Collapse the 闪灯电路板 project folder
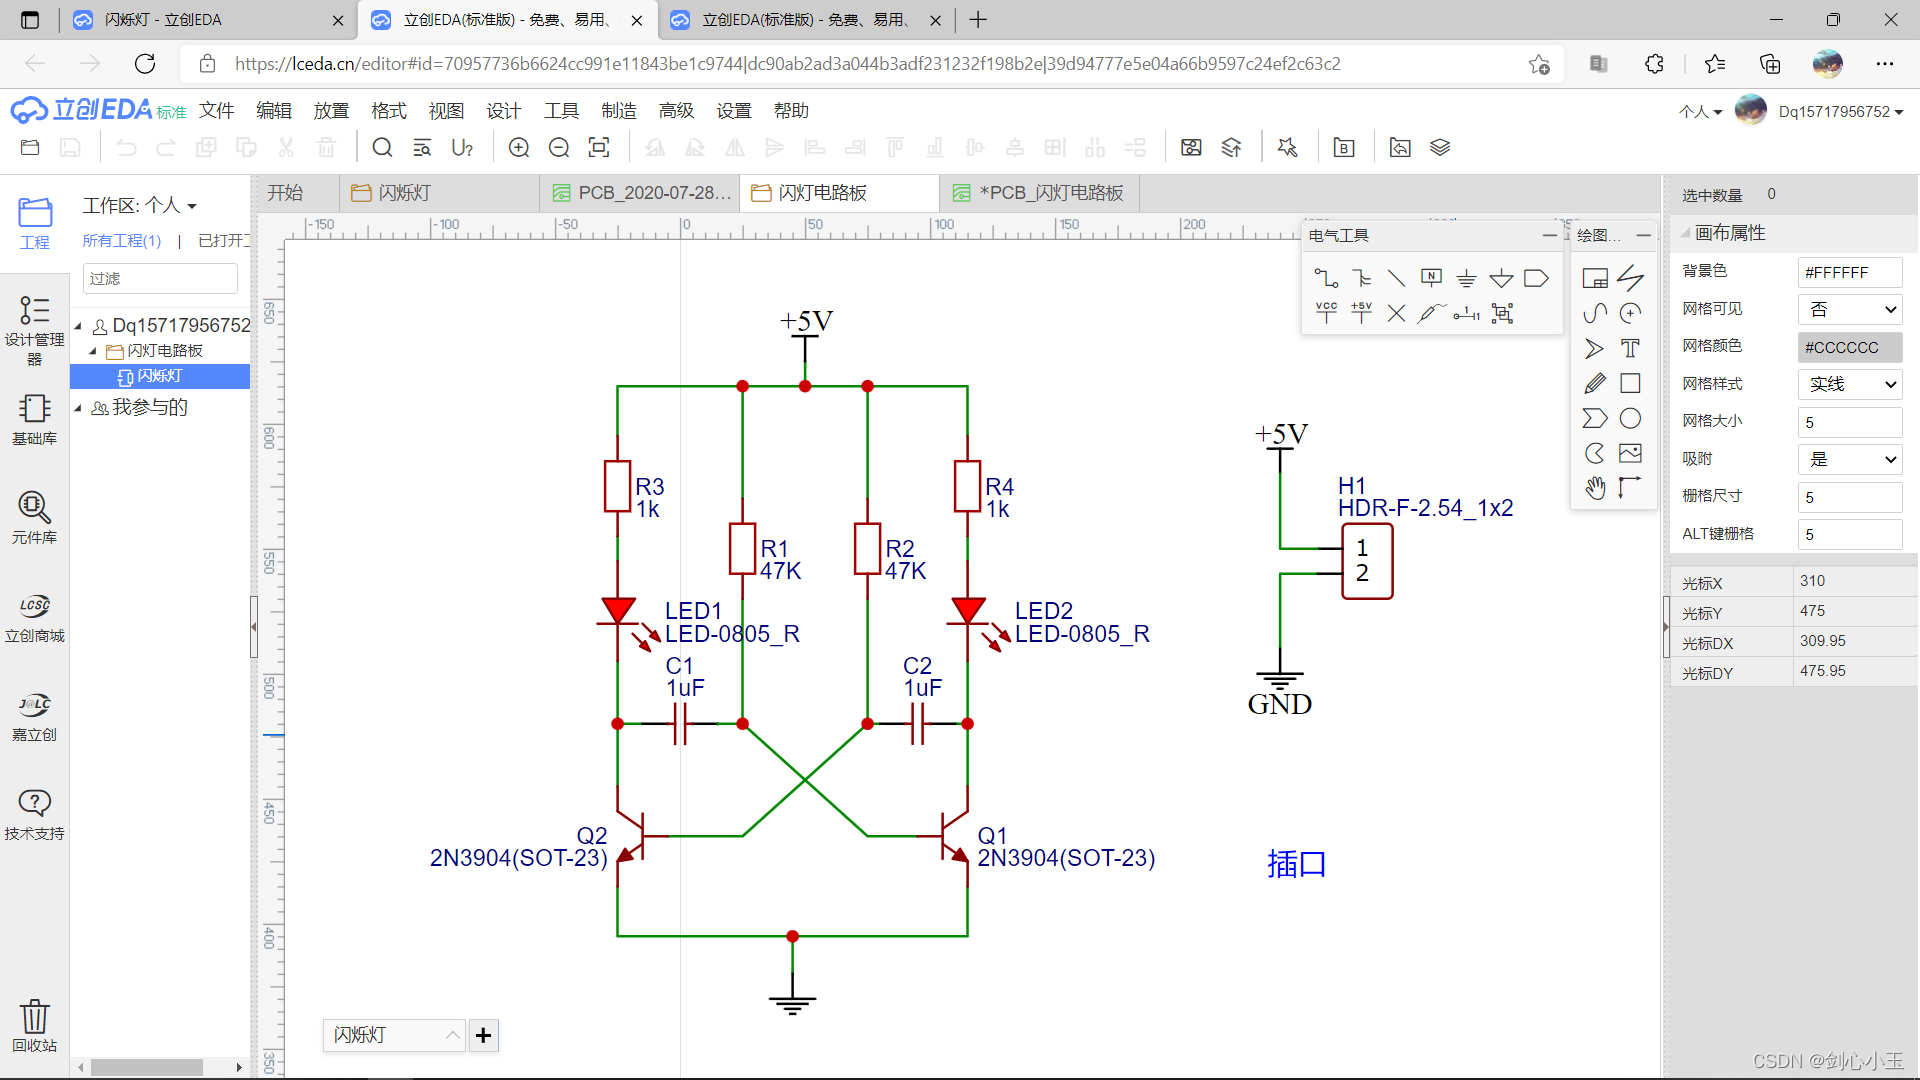 click(x=93, y=351)
